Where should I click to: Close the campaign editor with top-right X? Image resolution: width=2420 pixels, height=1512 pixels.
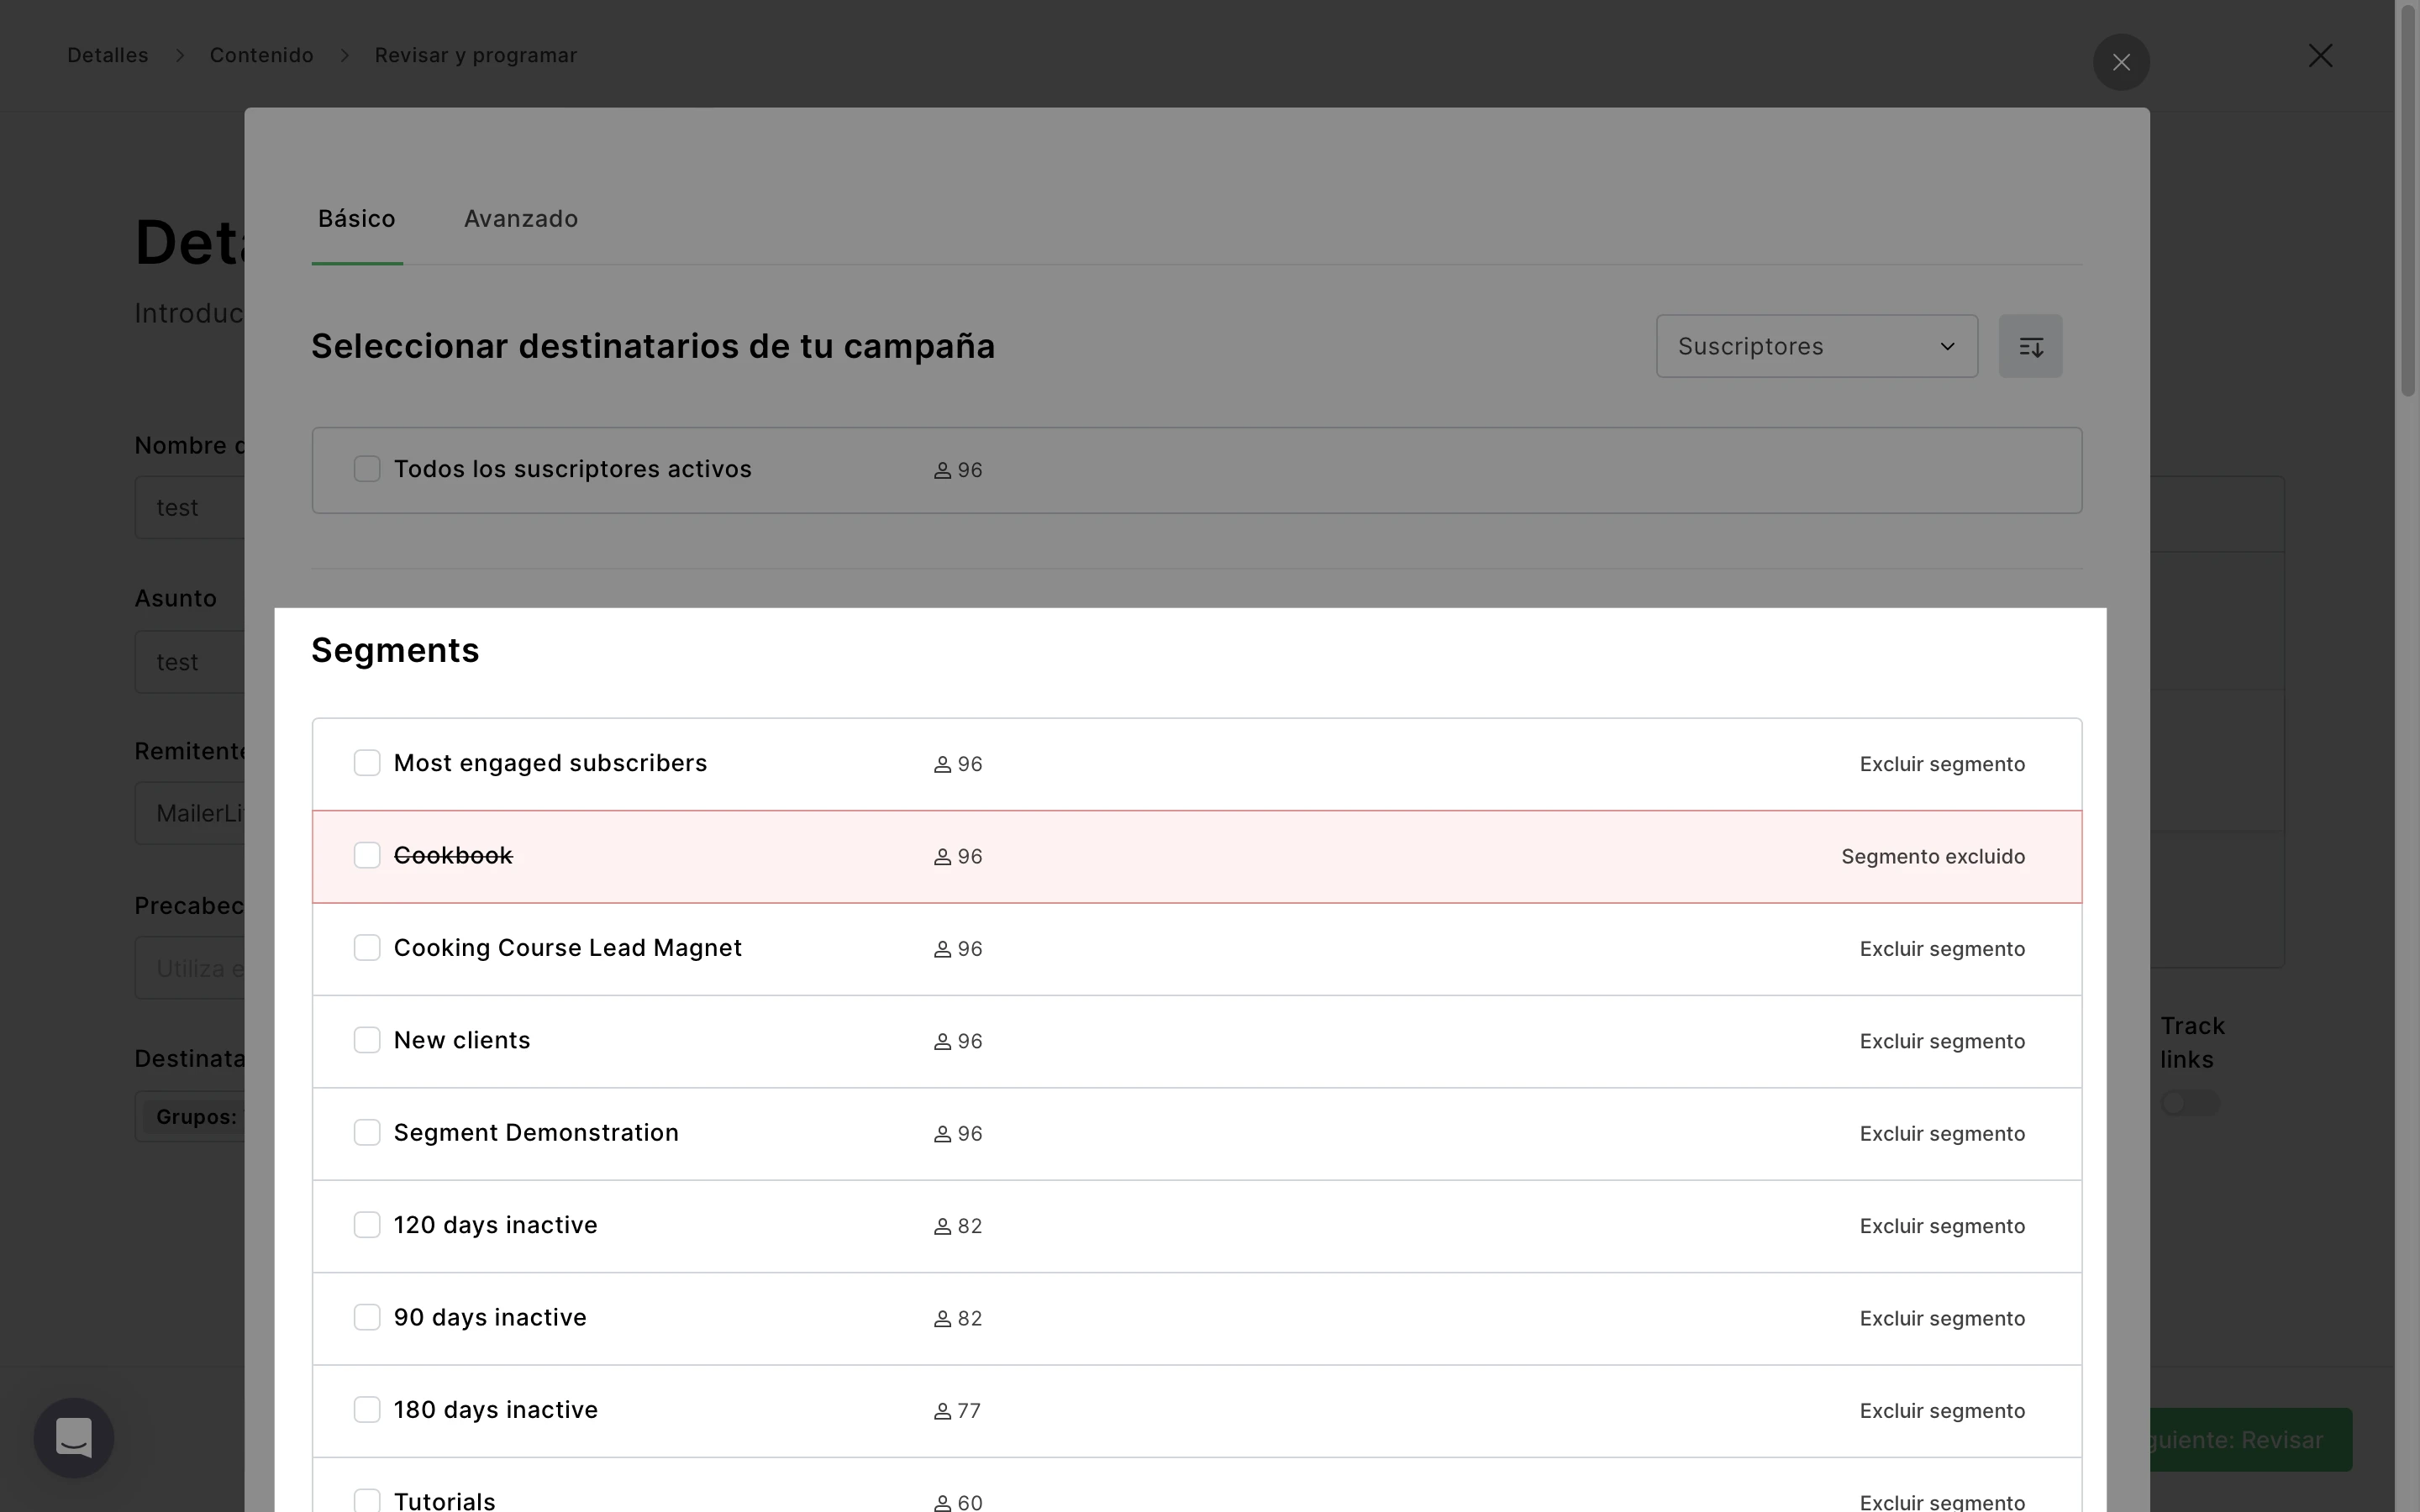(x=2320, y=56)
